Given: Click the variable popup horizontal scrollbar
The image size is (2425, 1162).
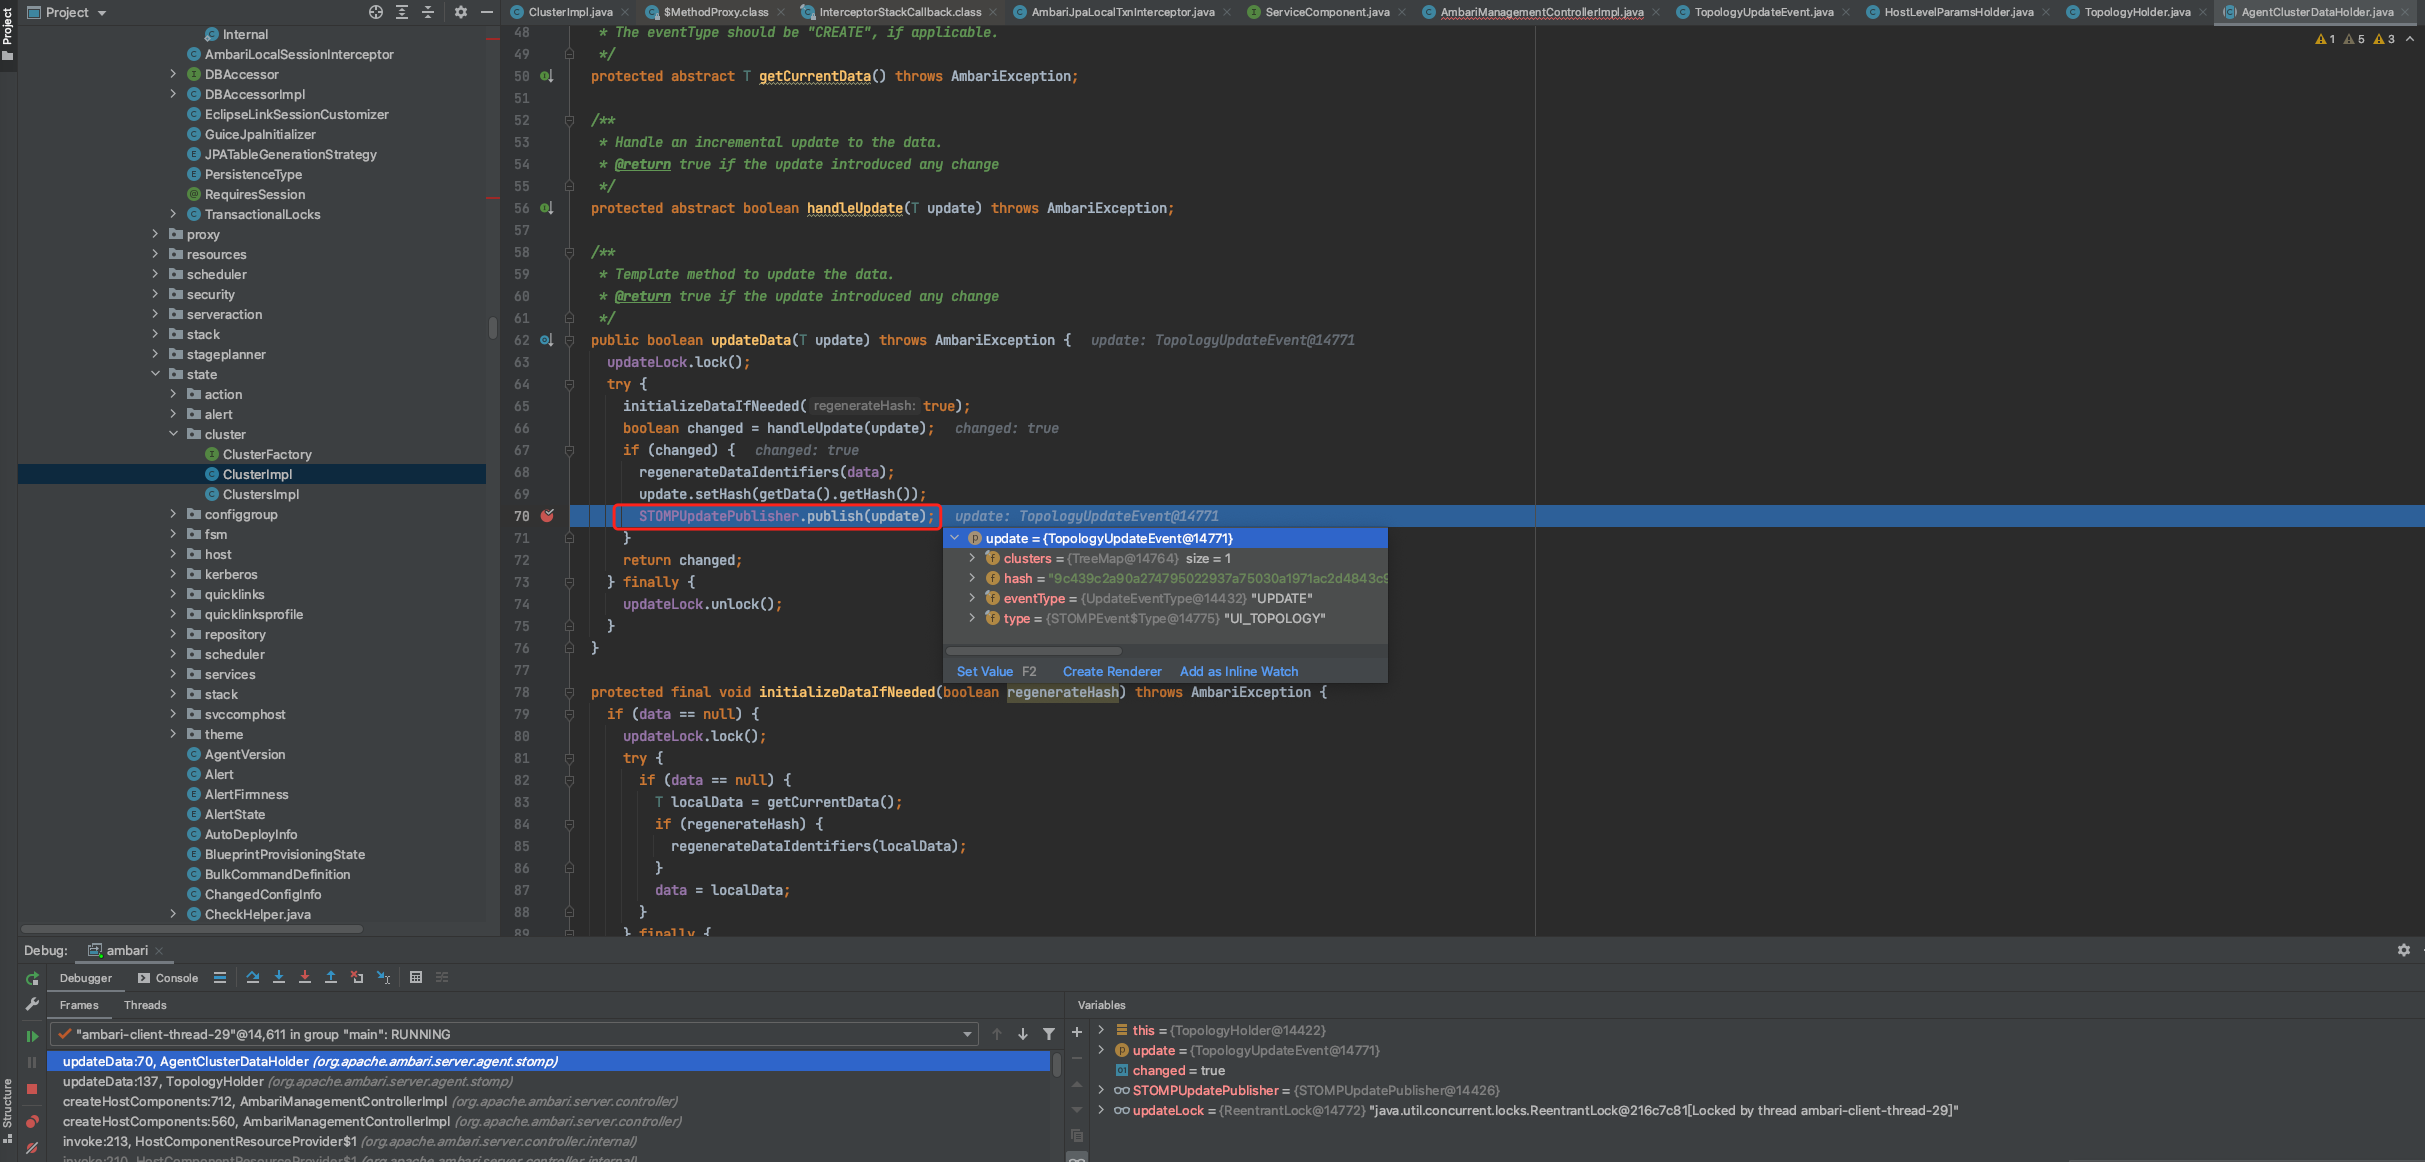Looking at the screenshot, I should click(1034, 651).
